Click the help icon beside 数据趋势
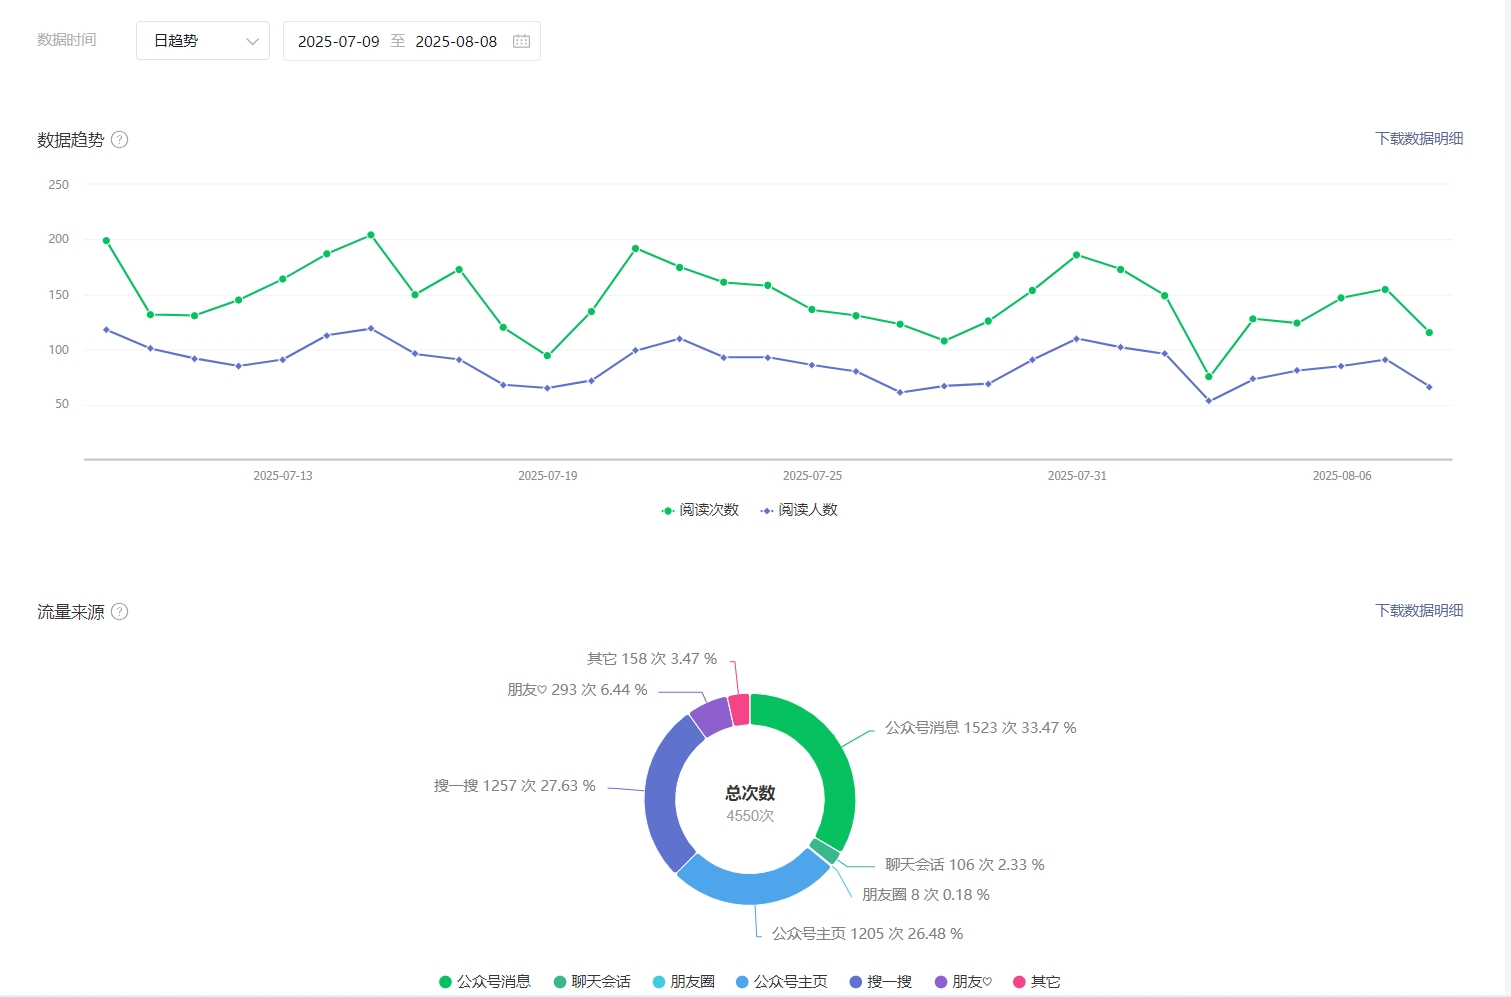 tap(120, 140)
